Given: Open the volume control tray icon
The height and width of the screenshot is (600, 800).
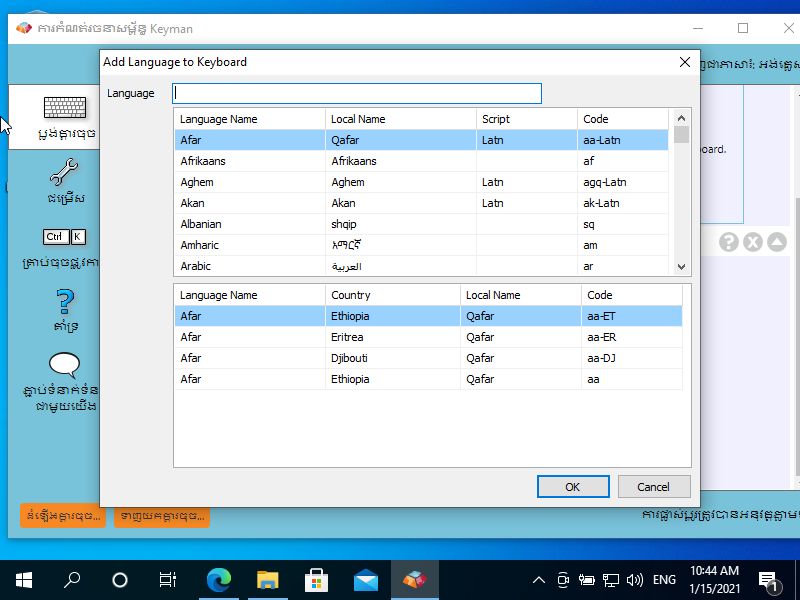Looking at the screenshot, I should pyautogui.click(x=635, y=580).
